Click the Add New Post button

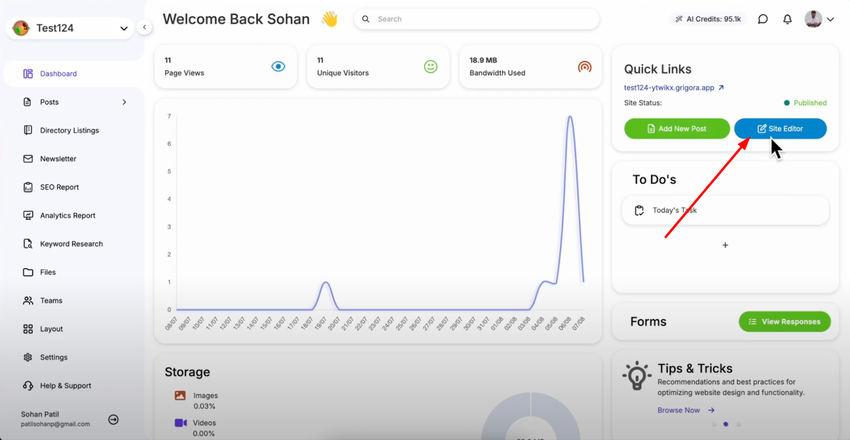coord(677,129)
